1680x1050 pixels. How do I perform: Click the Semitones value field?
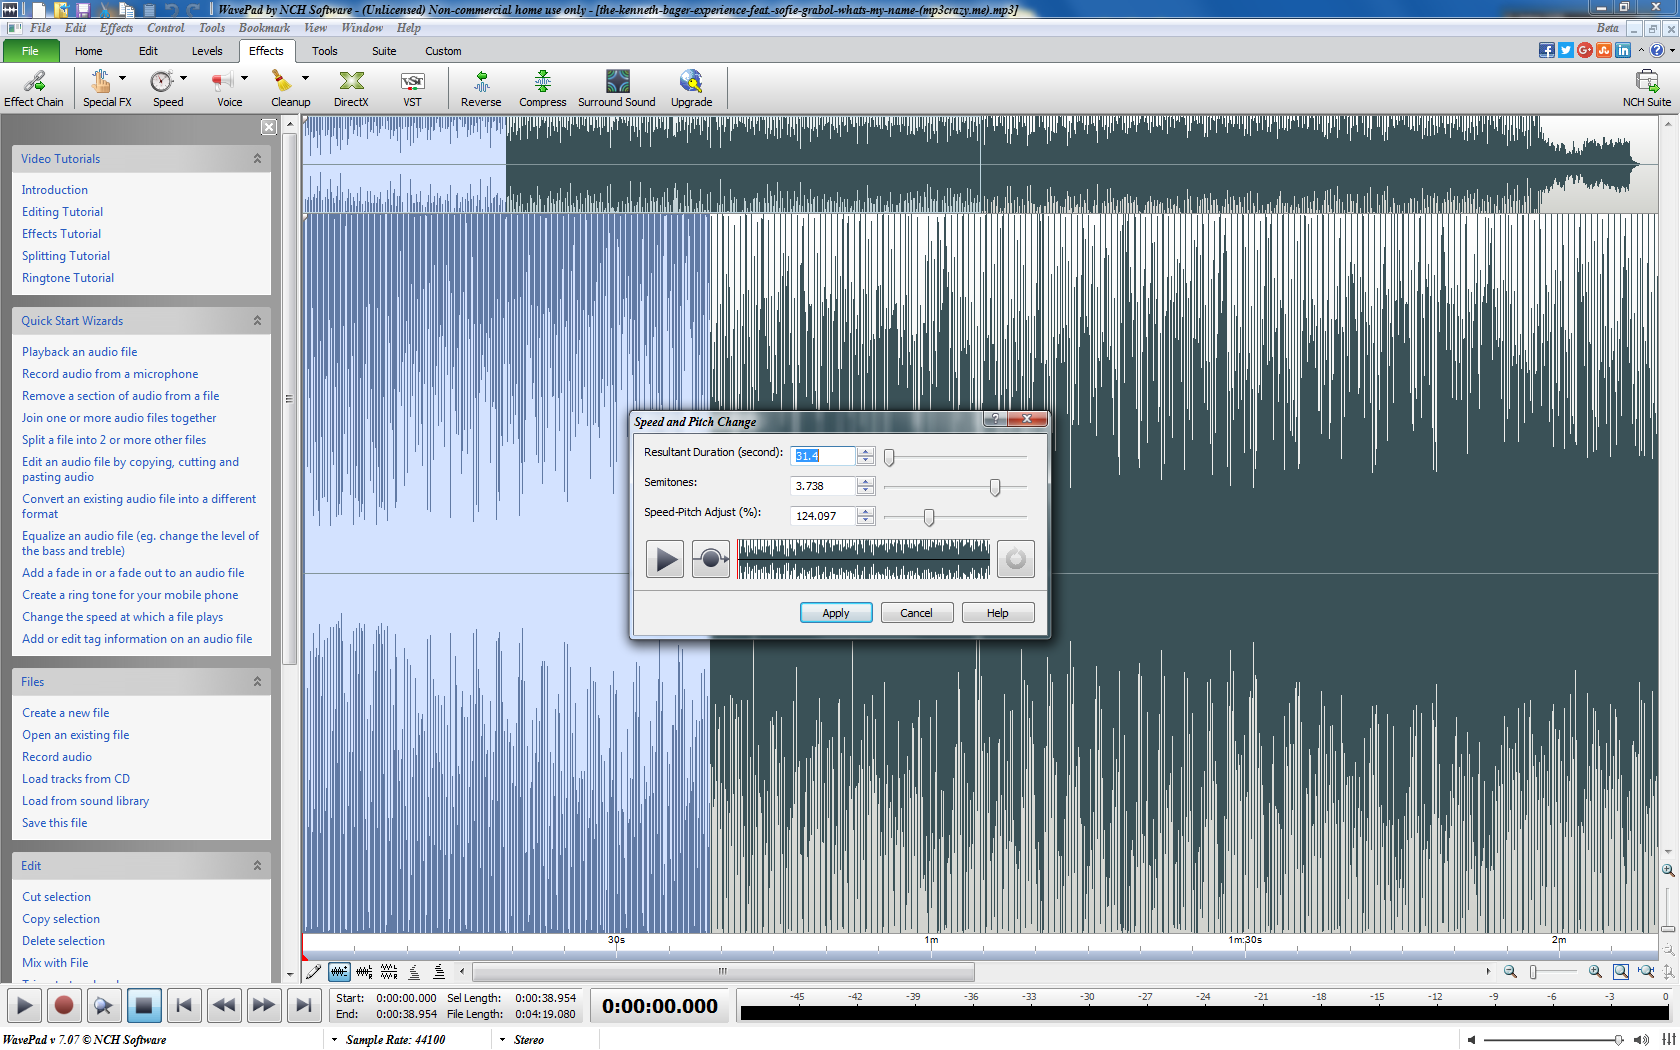(822, 486)
